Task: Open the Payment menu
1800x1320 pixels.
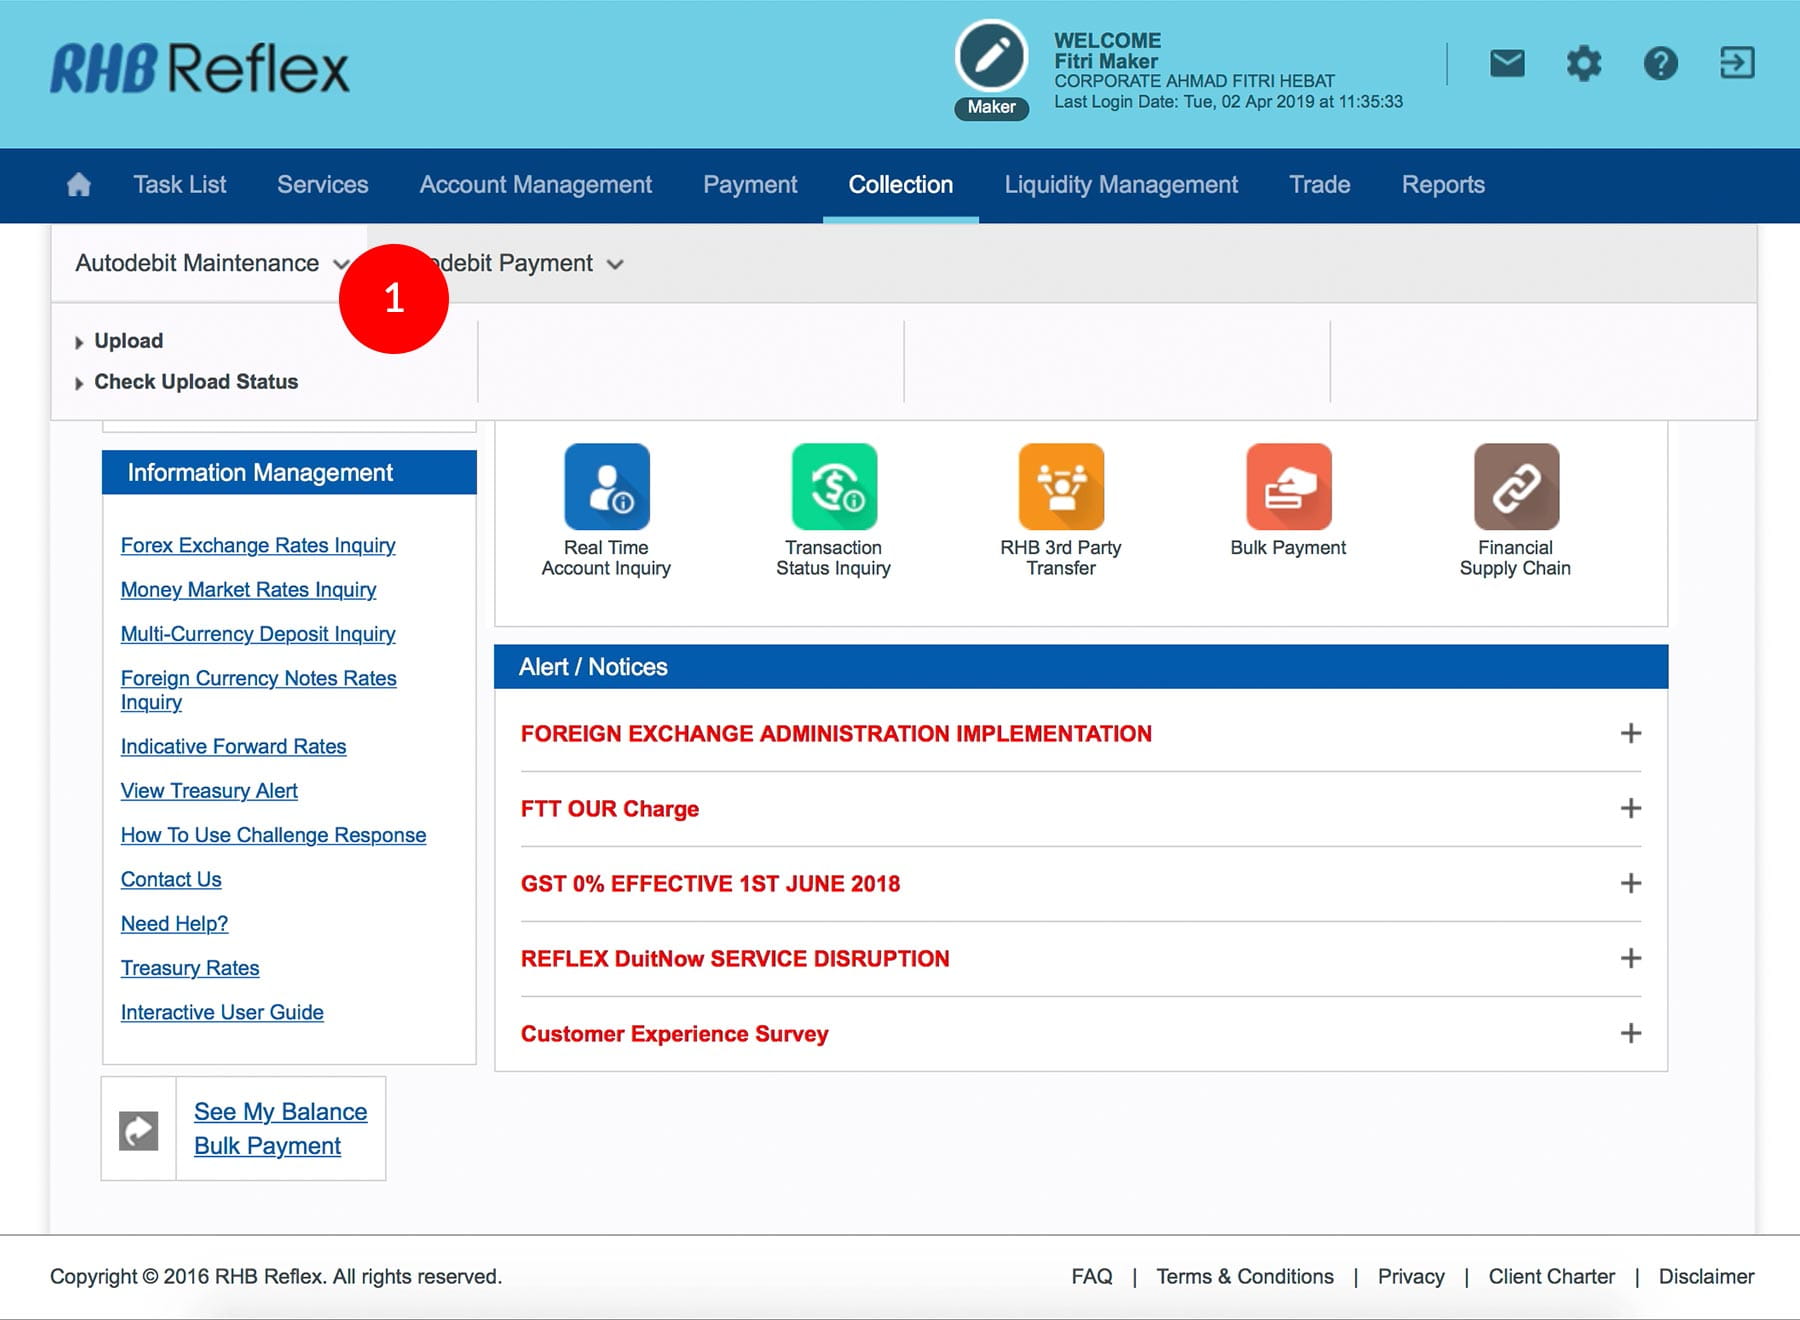Action: tap(750, 185)
